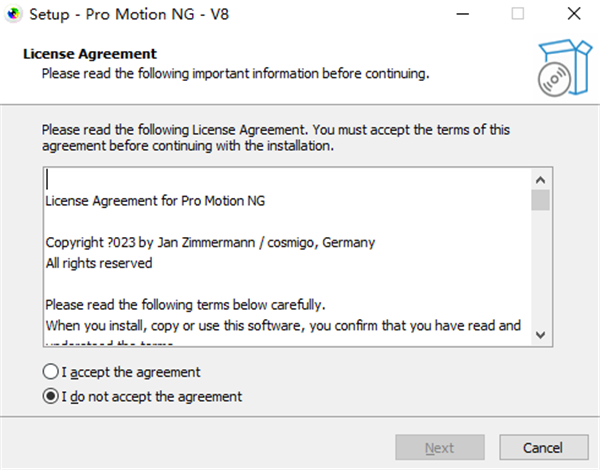
Task: Click the maximize button in the title bar
Action: point(517,15)
